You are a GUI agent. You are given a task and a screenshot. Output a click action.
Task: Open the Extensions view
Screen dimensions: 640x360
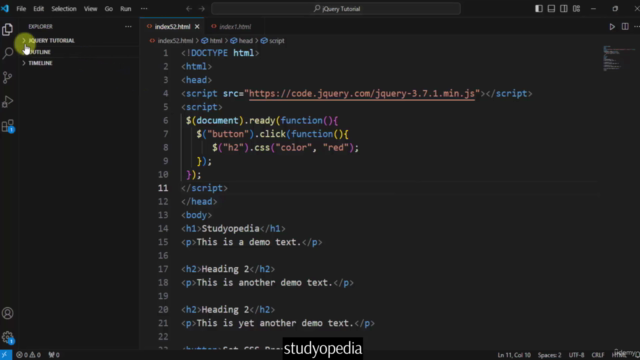7,126
